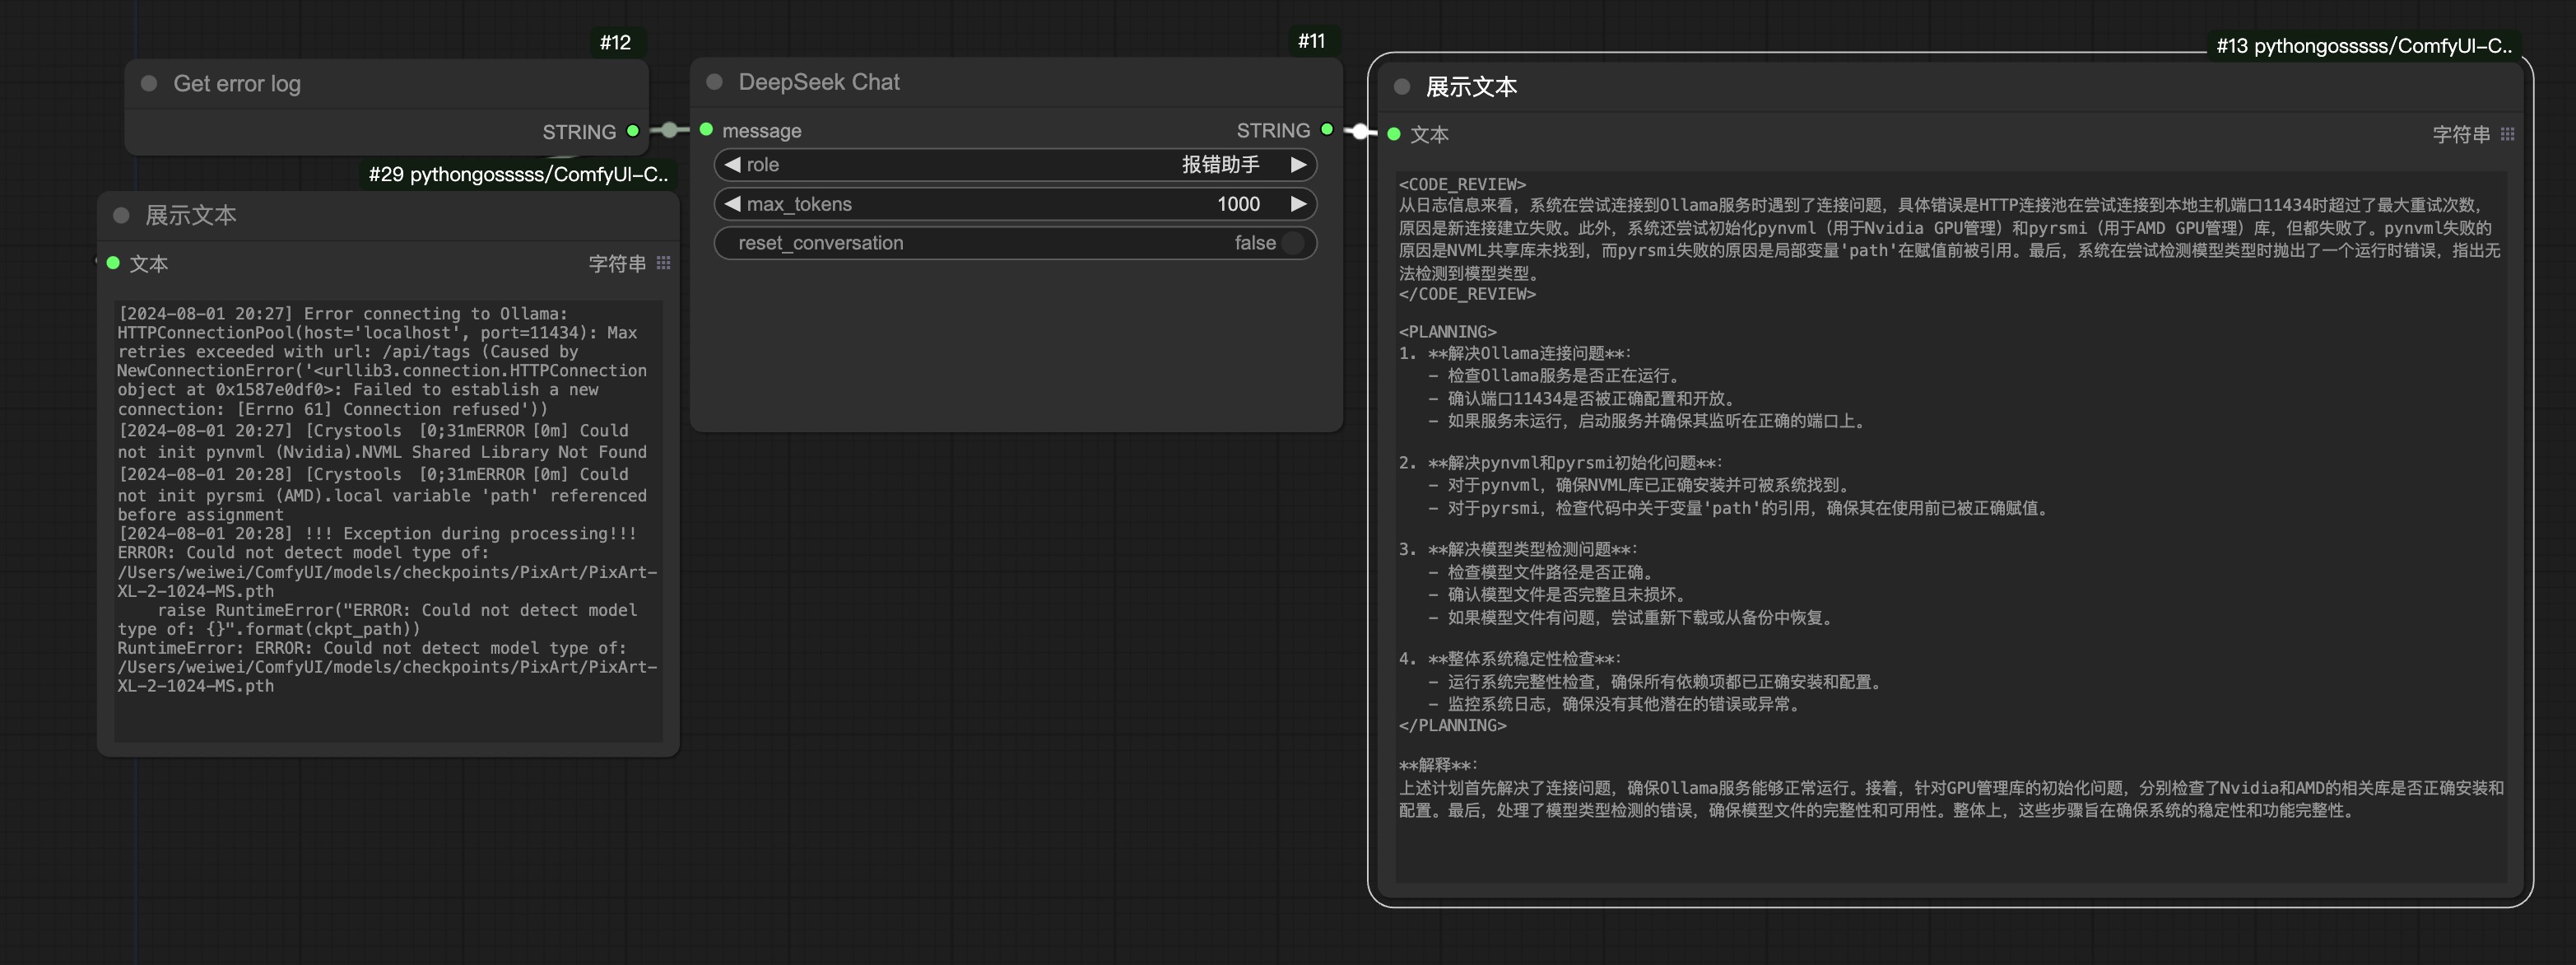Open the role dropdown showing 报错助手
The image size is (2576, 965).
[1015, 165]
